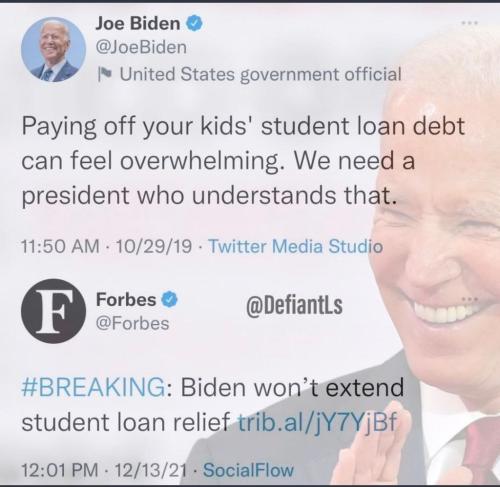Open the @JoeBiden handle

pyautogui.click(x=141, y=48)
